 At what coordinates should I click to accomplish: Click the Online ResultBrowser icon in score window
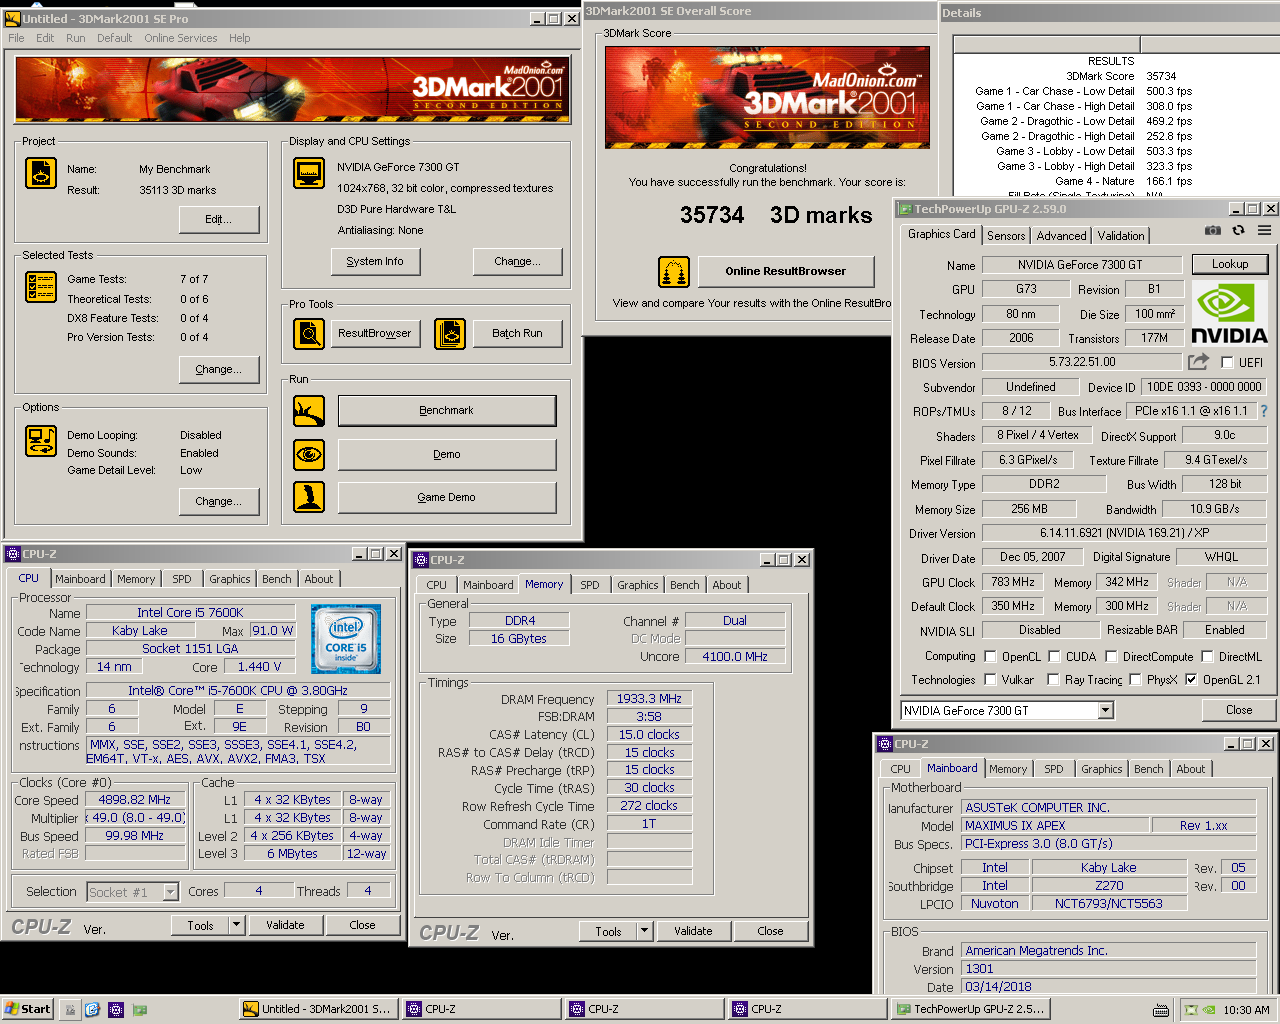674,272
